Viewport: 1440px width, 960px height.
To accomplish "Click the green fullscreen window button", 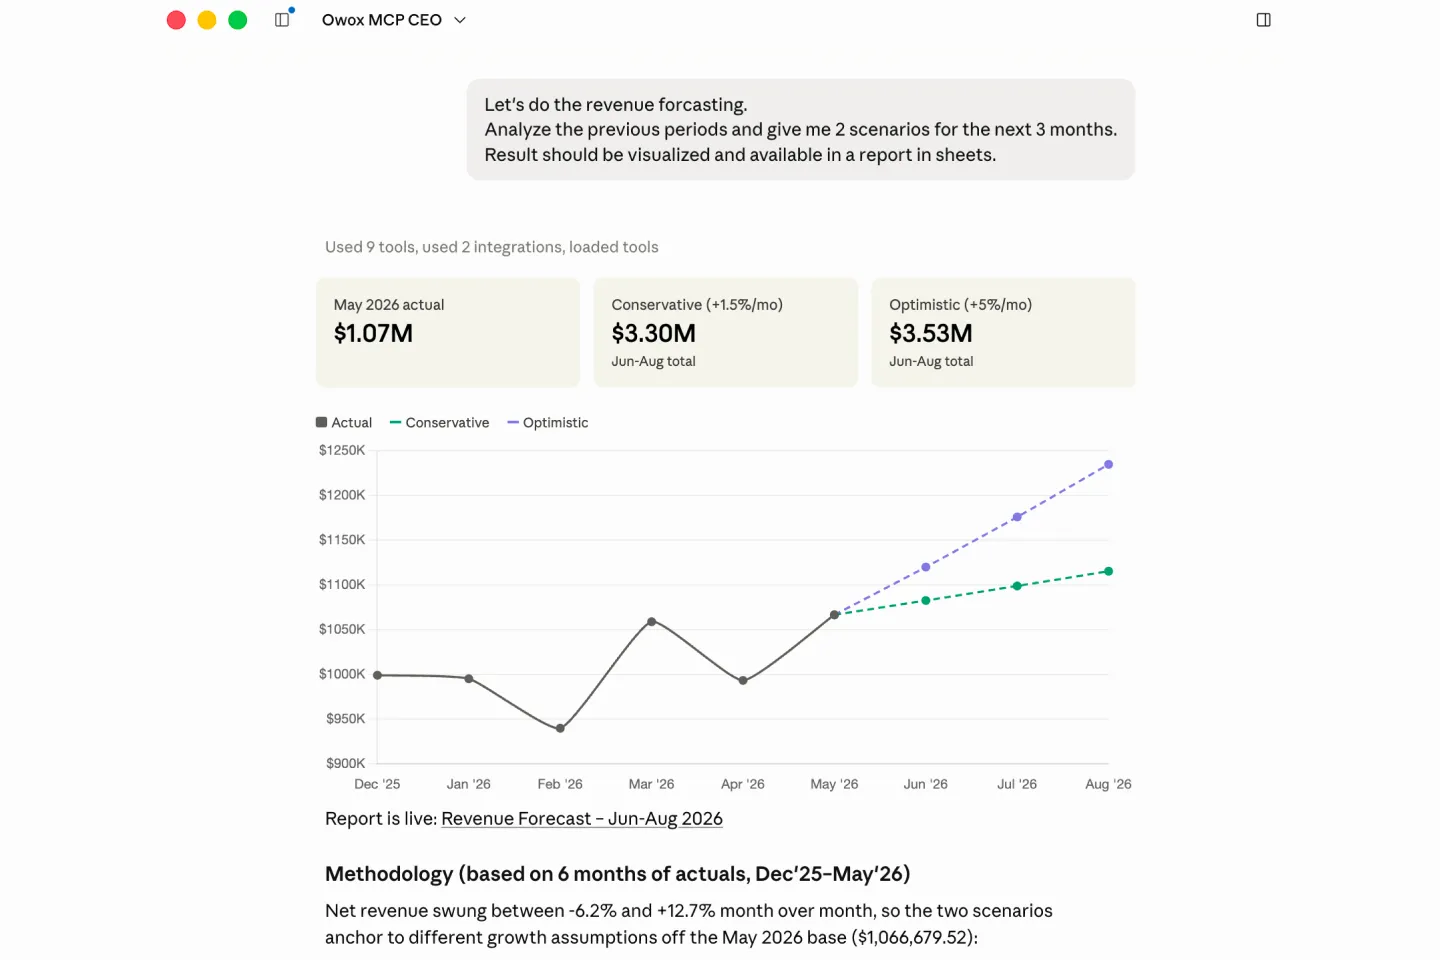I will click(x=238, y=20).
